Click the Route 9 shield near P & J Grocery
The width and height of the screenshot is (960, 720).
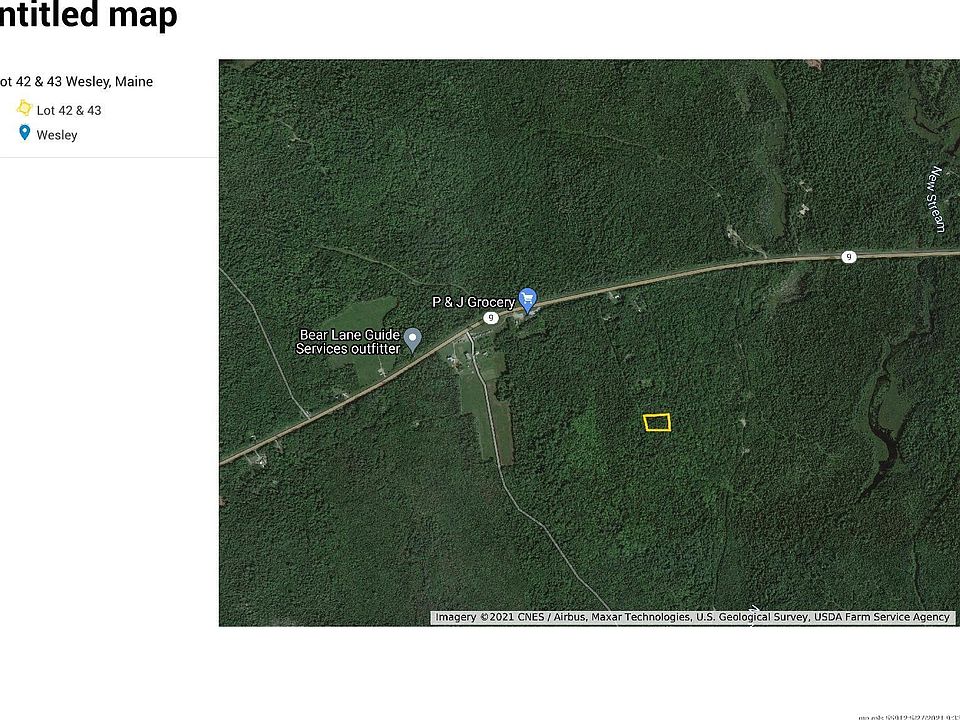click(x=490, y=318)
